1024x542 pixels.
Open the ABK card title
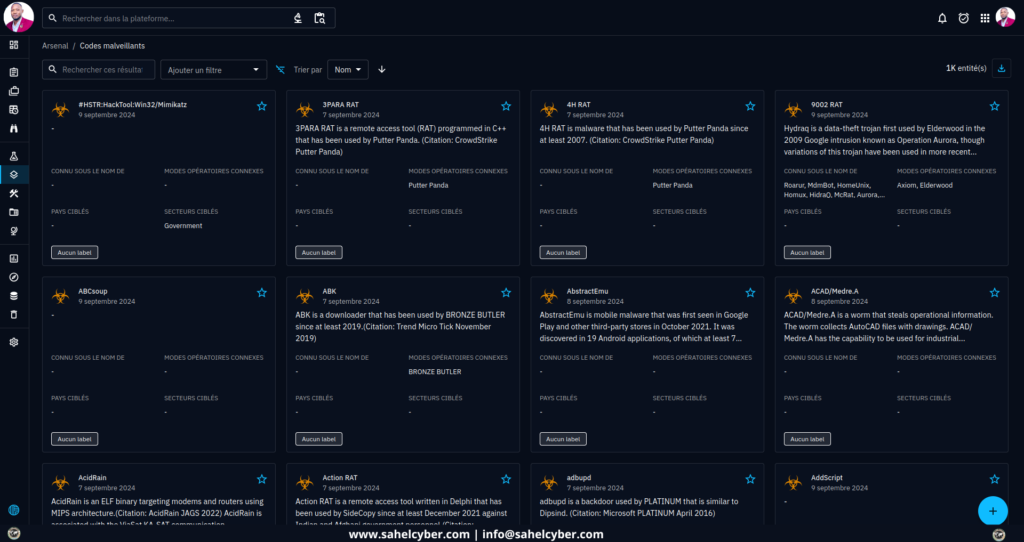click(329, 291)
